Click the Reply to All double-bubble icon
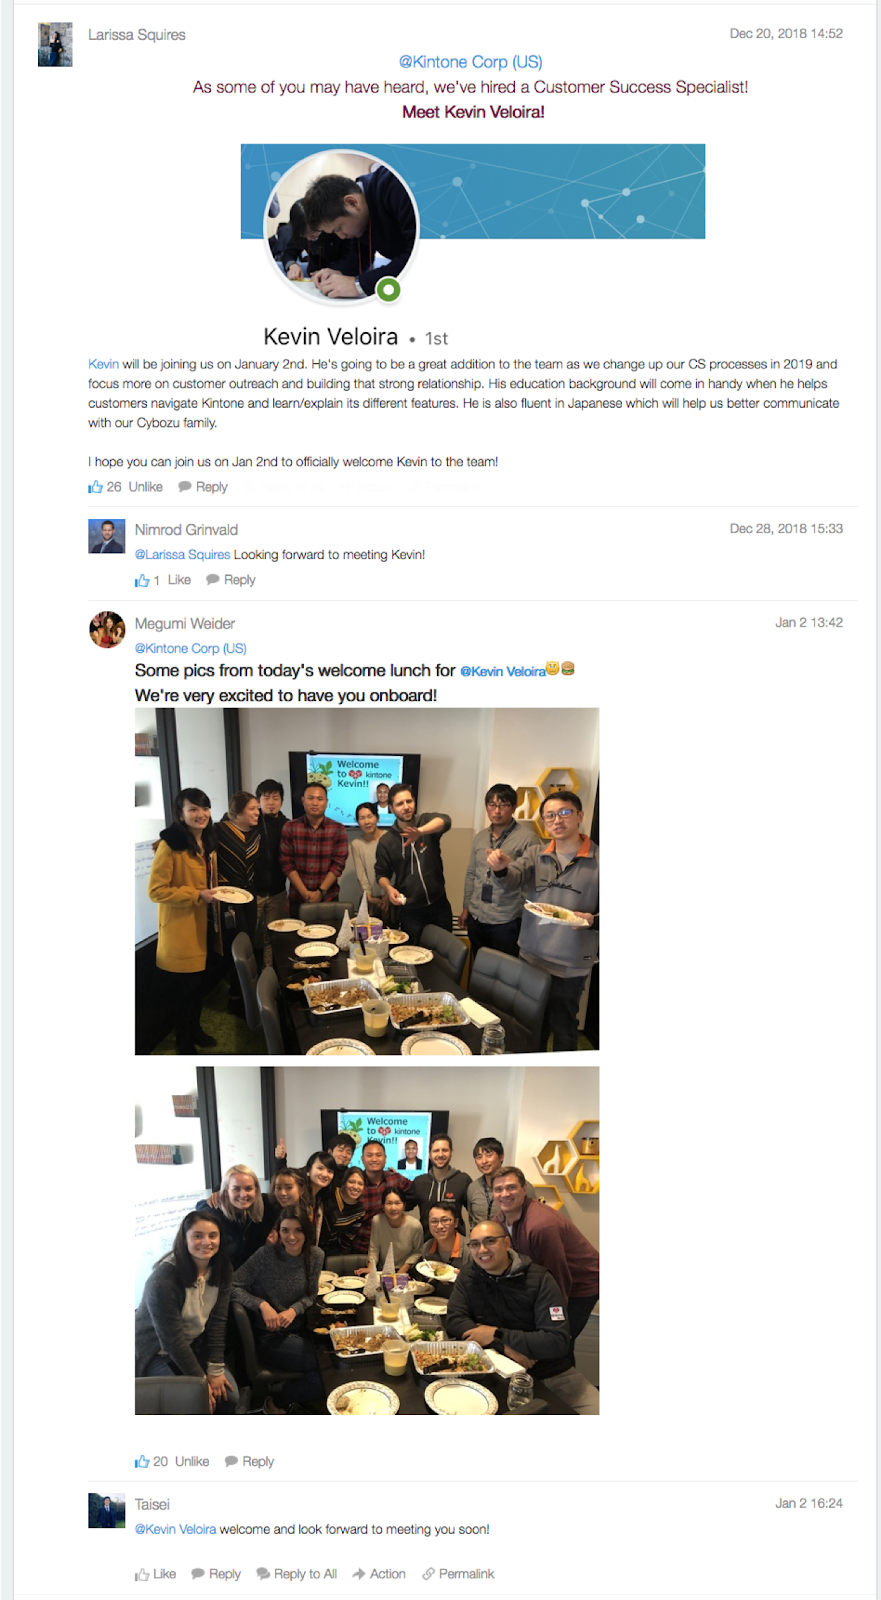The width and height of the screenshot is (881, 1600). pyautogui.click(x=263, y=1574)
